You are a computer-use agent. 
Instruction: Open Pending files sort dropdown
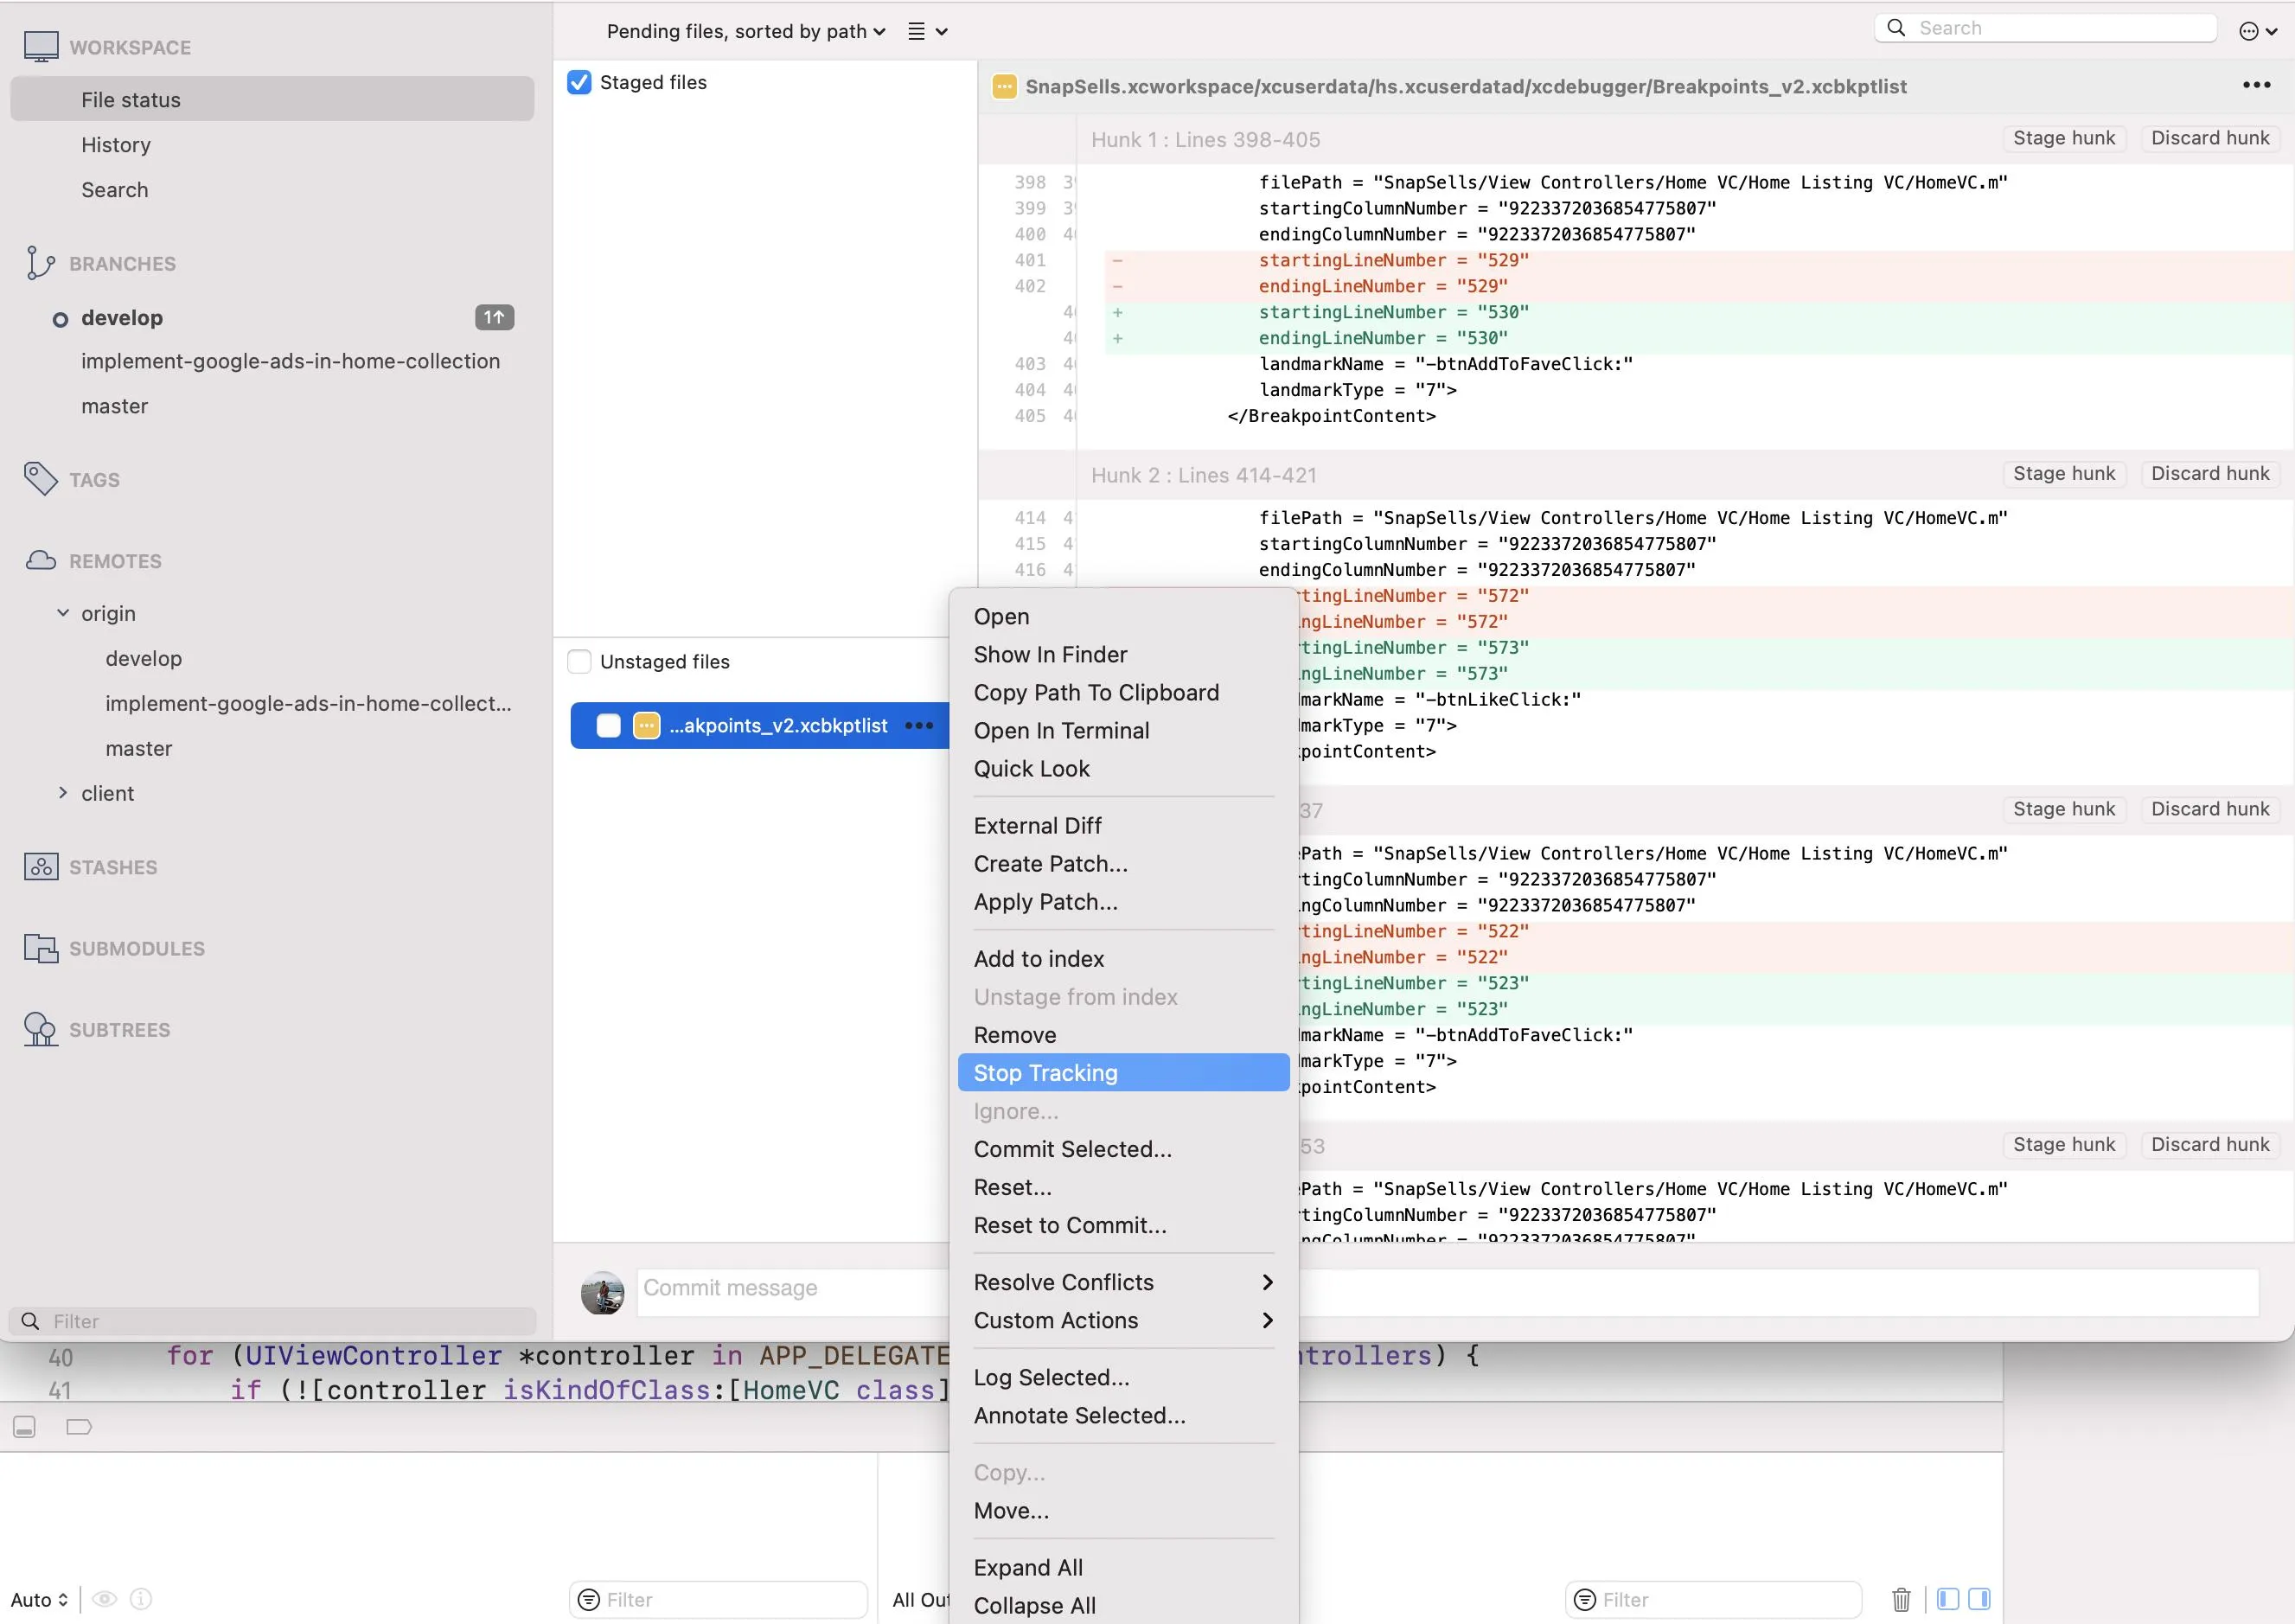coord(745,32)
